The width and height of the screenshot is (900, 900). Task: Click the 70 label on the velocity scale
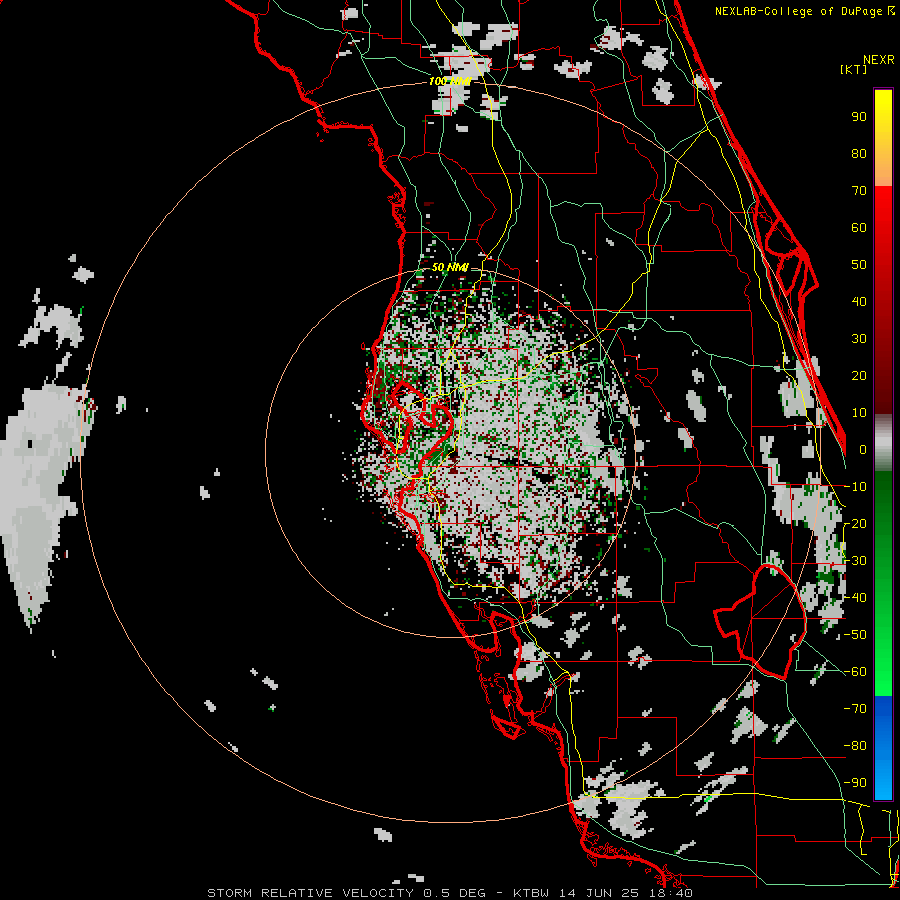coord(859,191)
